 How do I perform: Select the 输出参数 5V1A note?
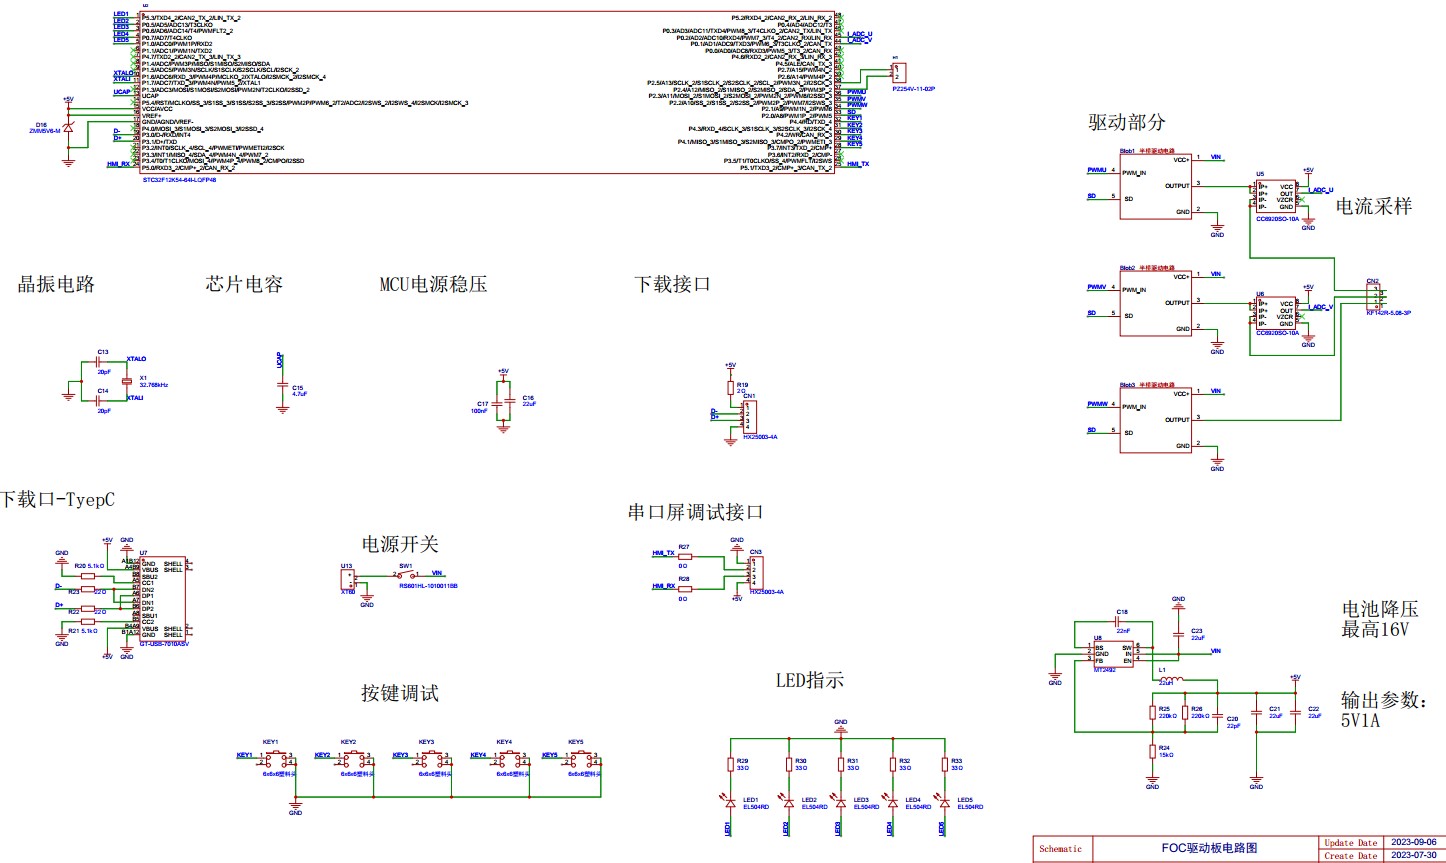pyautogui.click(x=1384, y=710)
